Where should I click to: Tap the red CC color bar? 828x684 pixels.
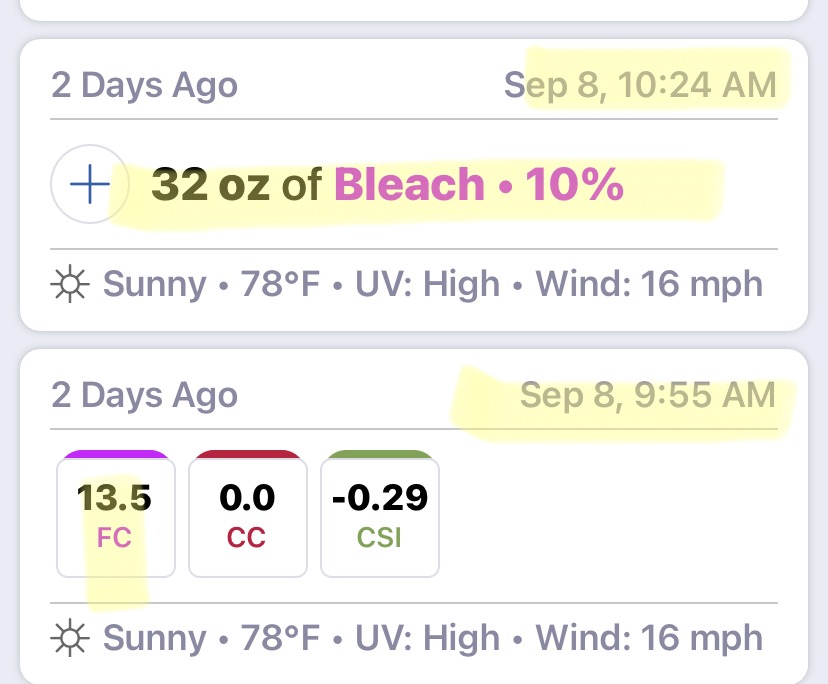pyautogui.click(x=248, y=454)
